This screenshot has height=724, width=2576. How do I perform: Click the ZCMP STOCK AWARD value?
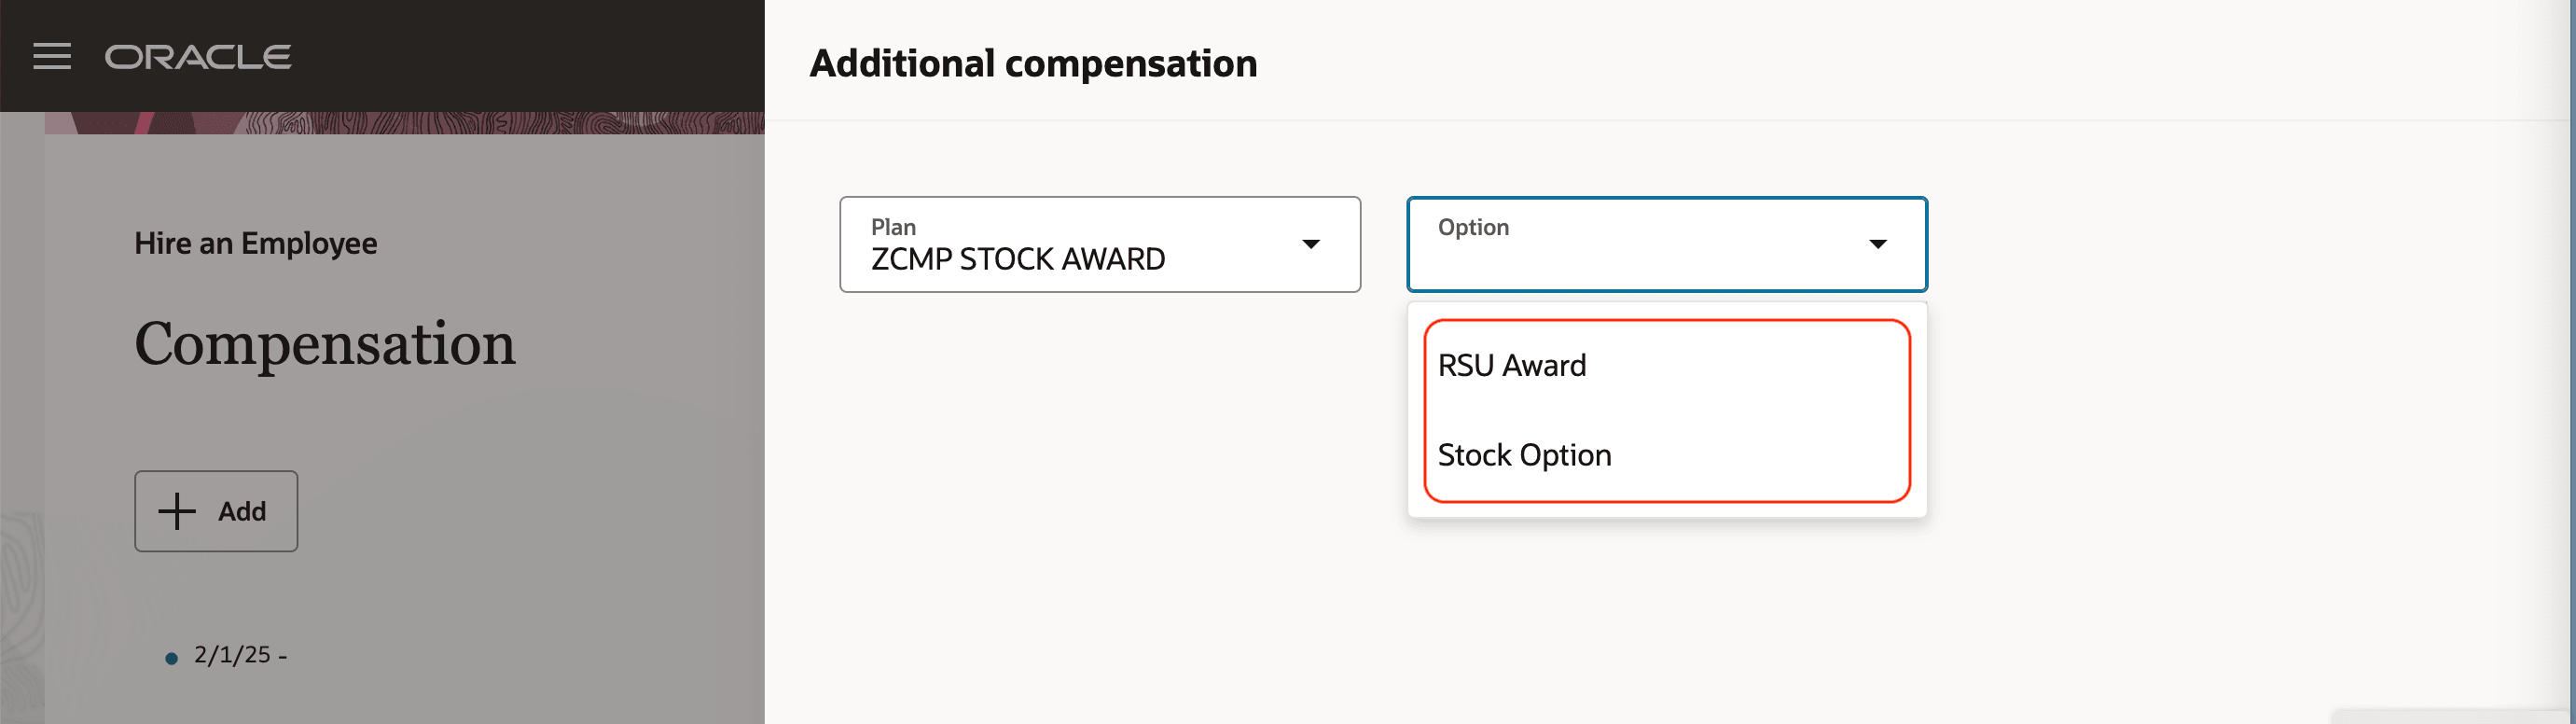1017,260
